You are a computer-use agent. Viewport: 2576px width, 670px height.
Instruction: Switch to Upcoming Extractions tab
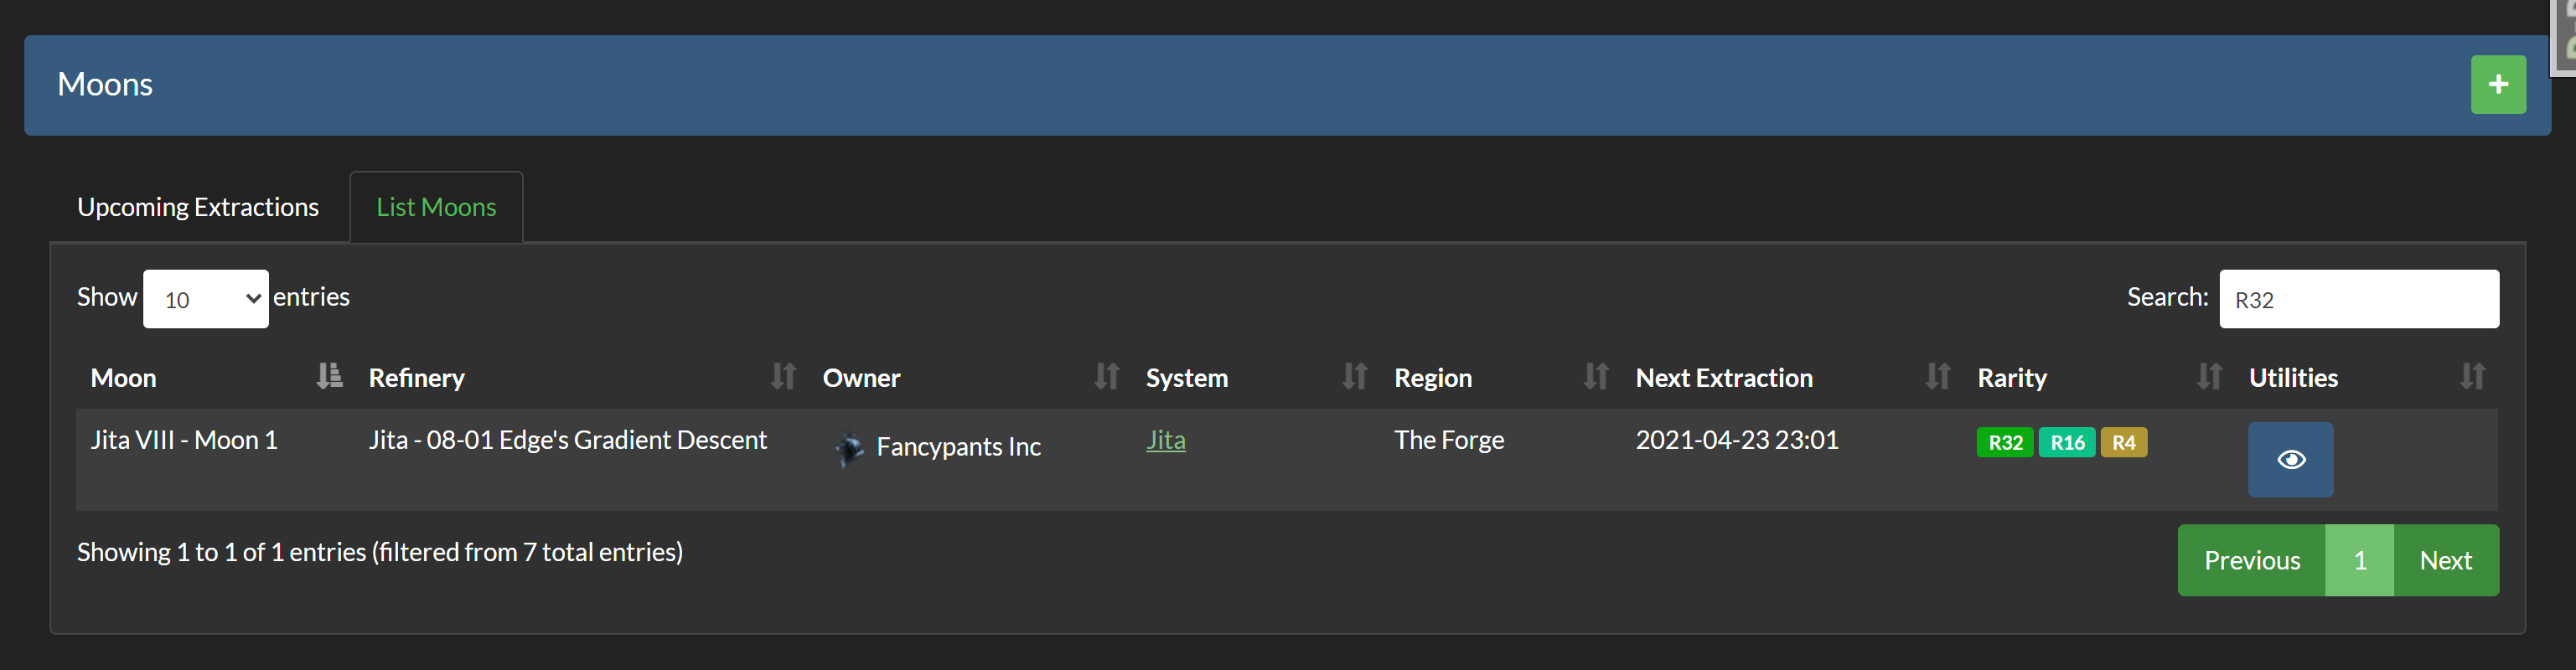pos(198,207)
